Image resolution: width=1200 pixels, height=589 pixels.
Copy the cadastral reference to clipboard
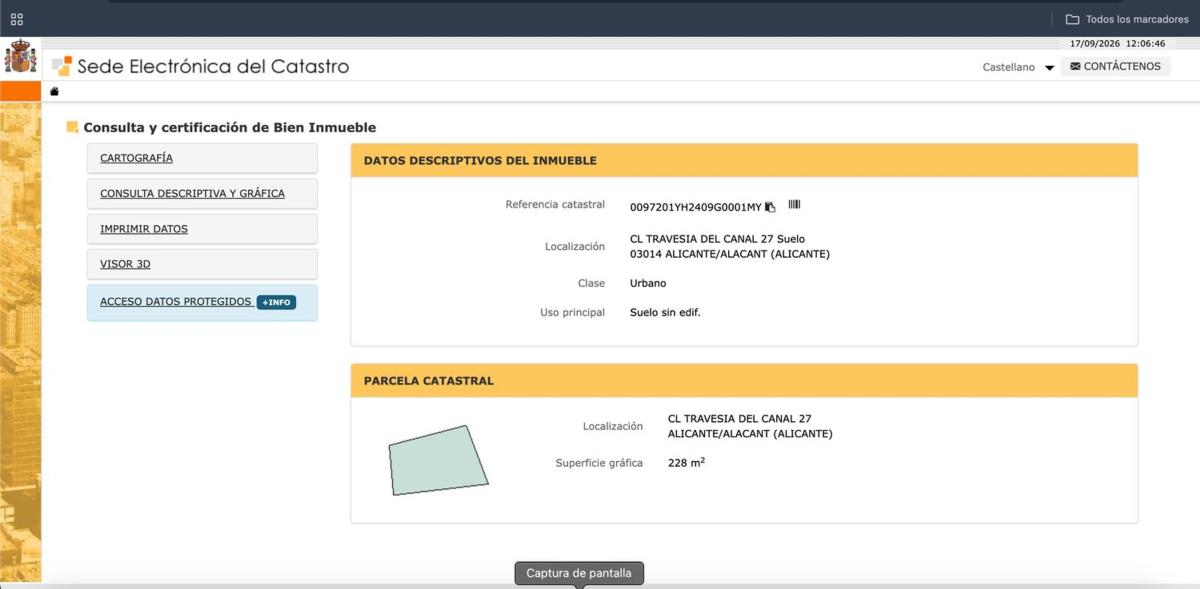(770, 207)
